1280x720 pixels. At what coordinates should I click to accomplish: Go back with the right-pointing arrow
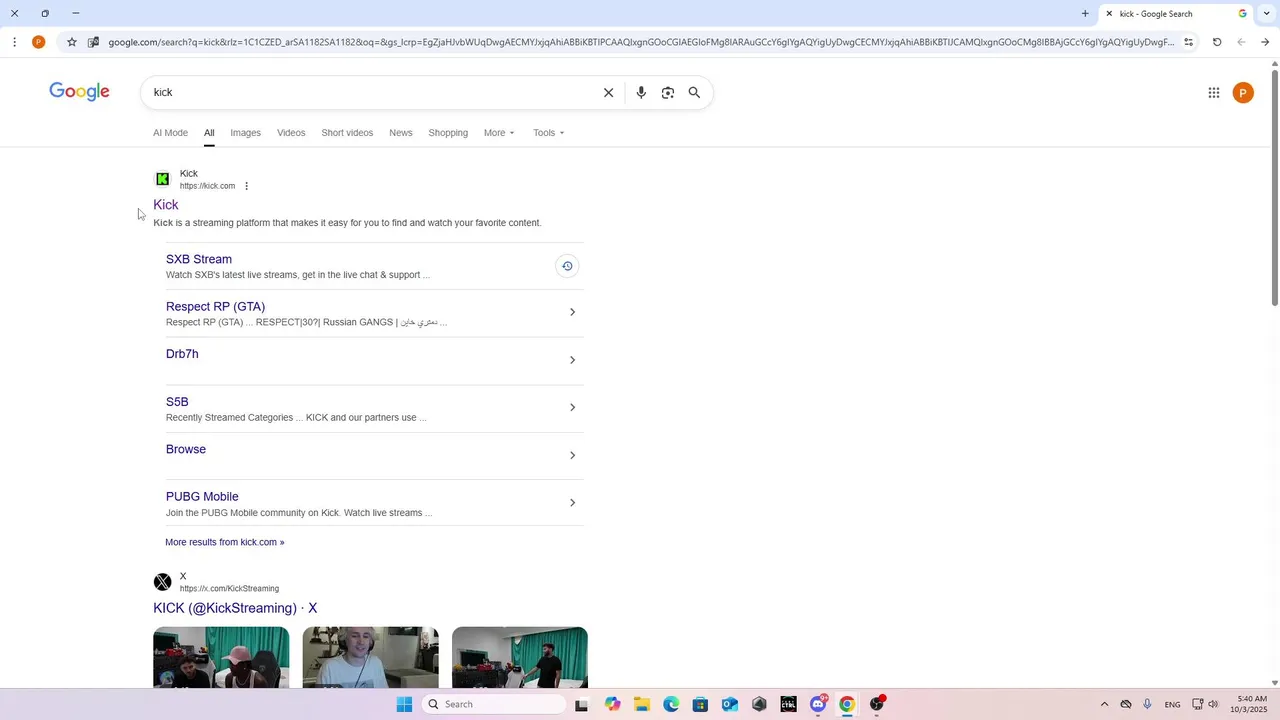tap(1265, 42)
